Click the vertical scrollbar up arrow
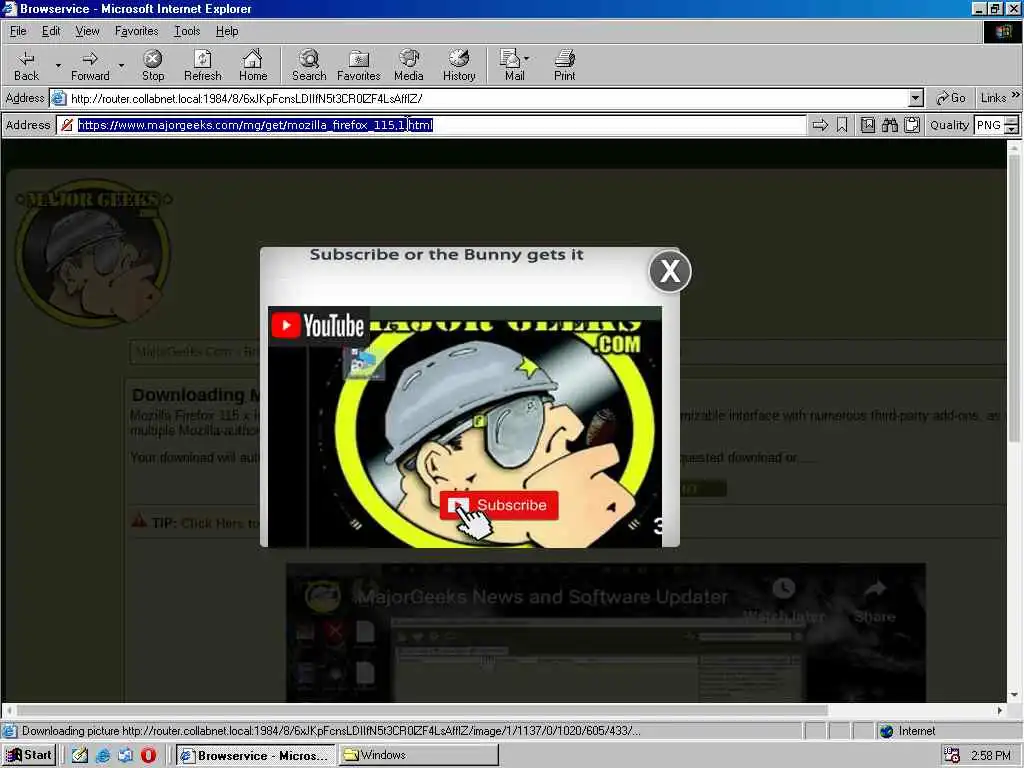Viewport: 1024px width, 768px height. (x=1014, y=148)
